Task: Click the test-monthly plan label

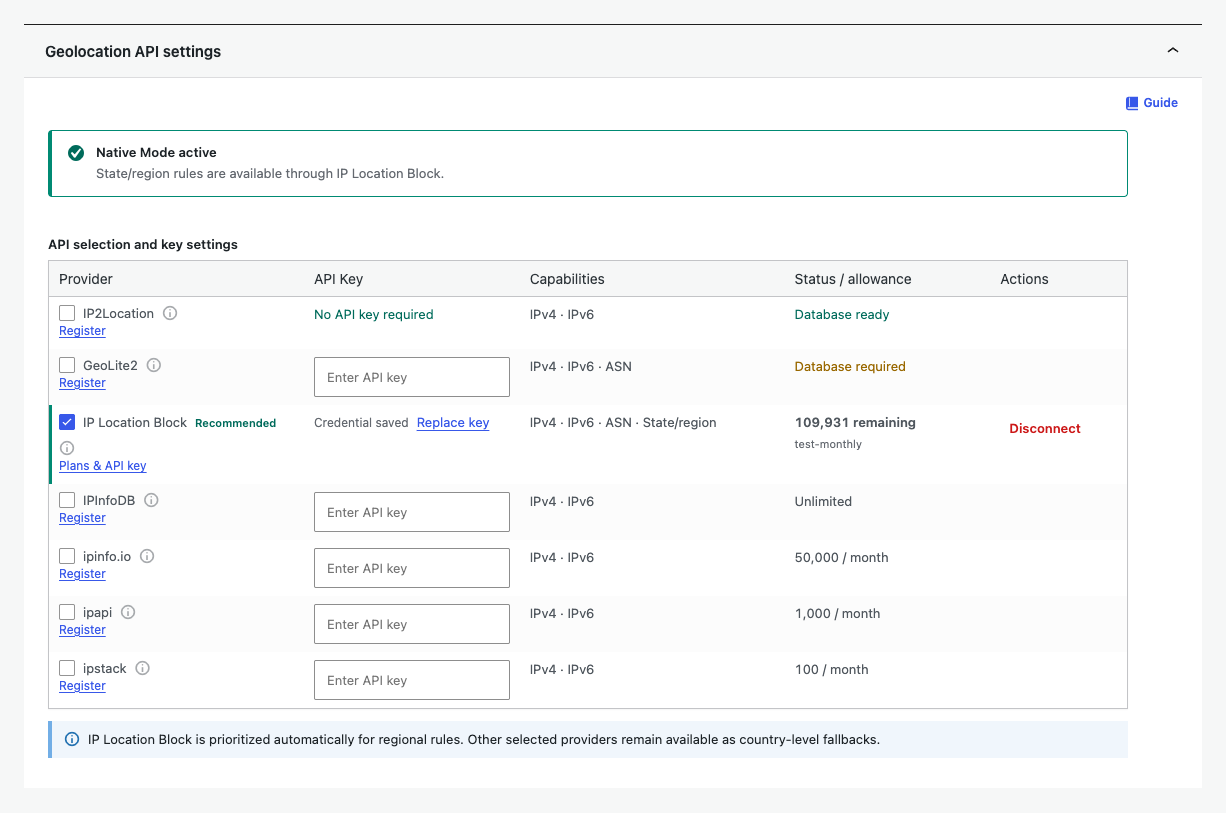Action: tap(828, 444)
